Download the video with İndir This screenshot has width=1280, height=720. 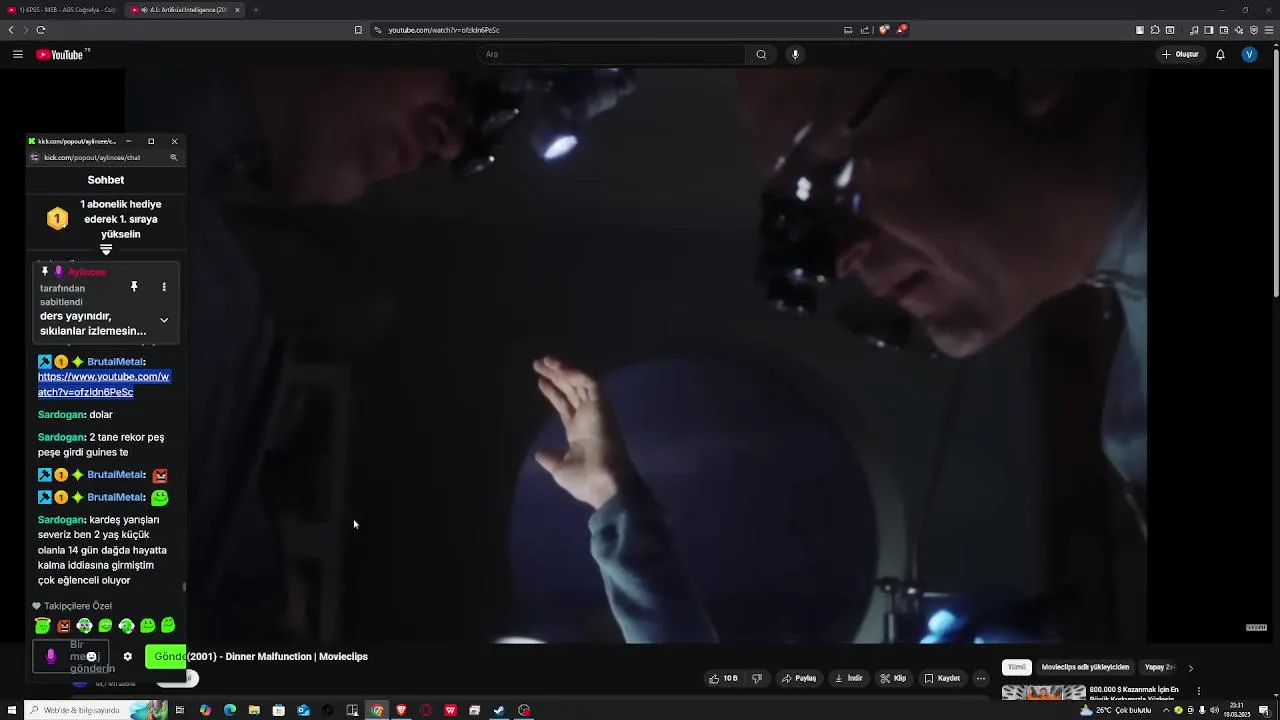[x=848, y=678]
